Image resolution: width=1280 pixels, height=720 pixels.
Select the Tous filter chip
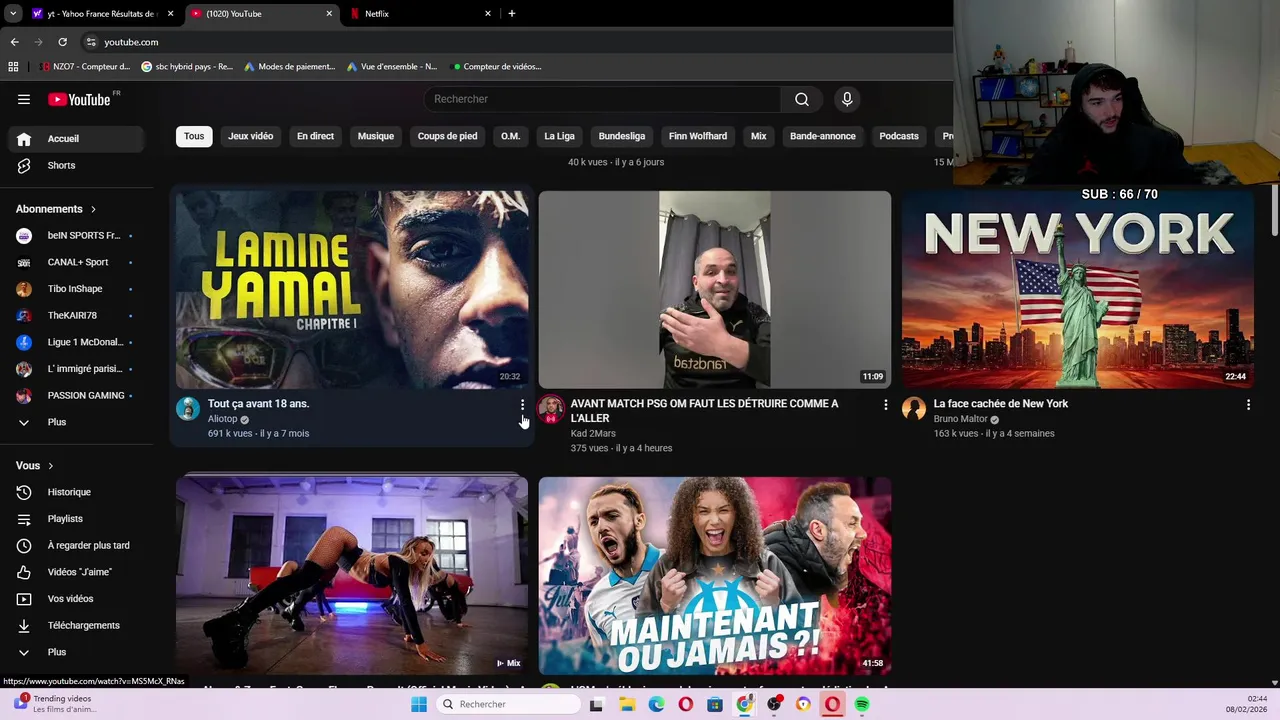[194, 136]
